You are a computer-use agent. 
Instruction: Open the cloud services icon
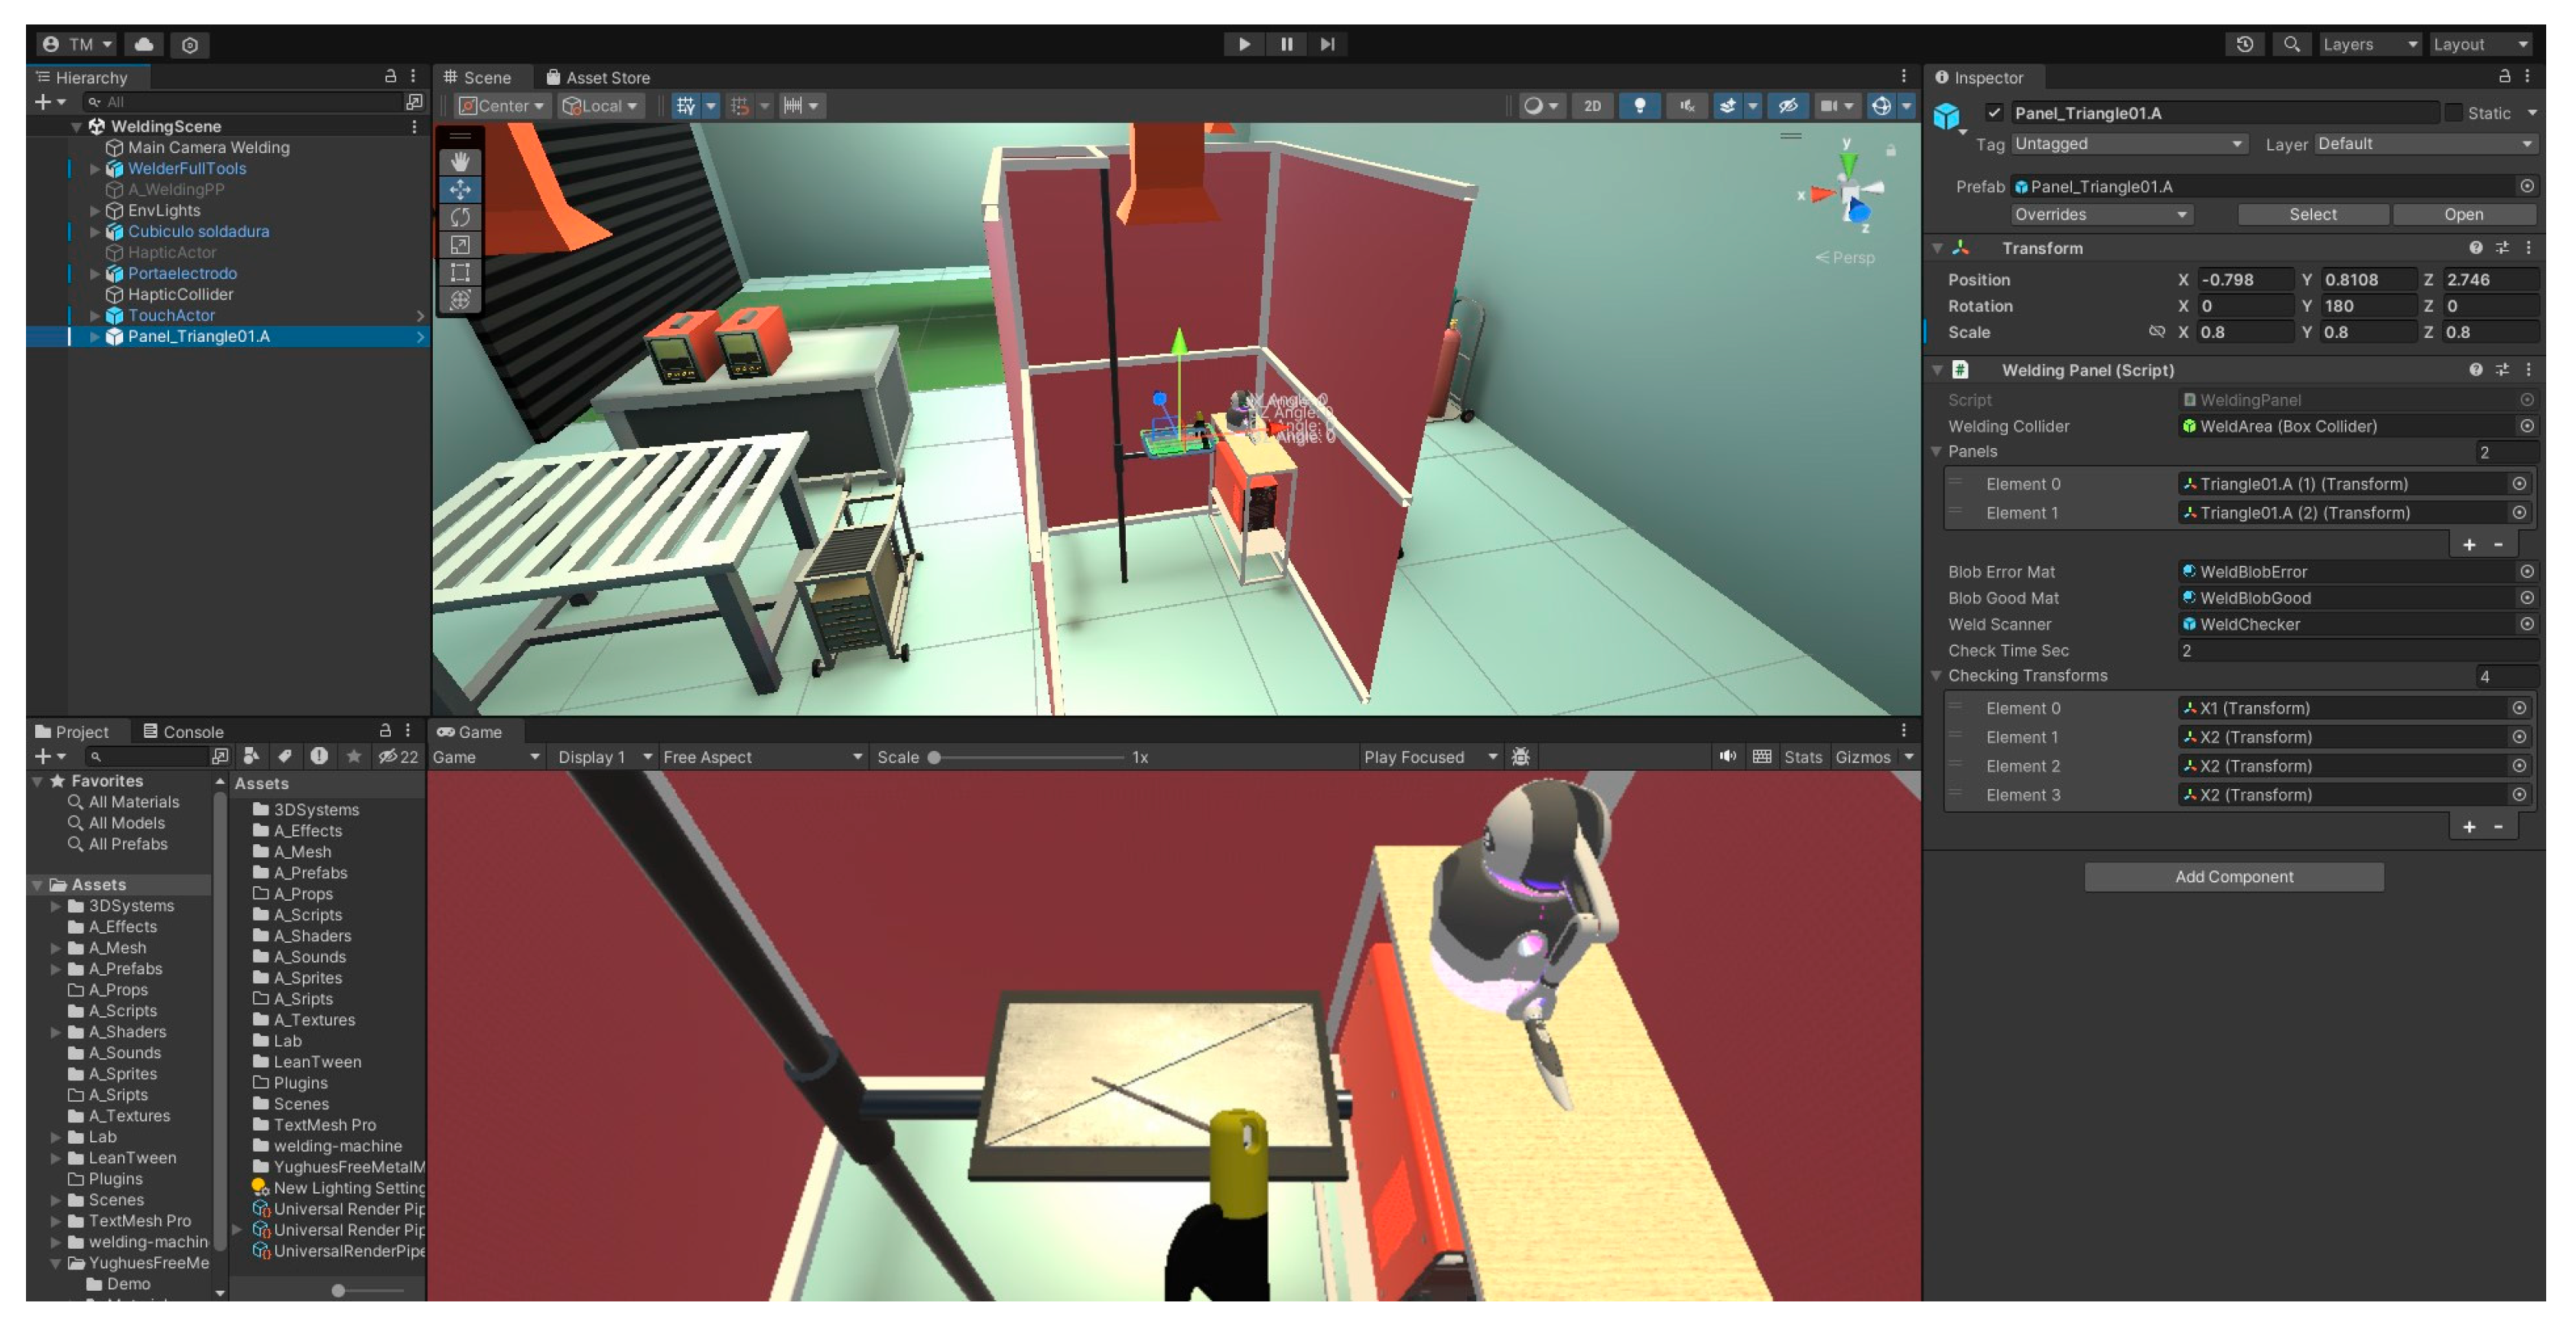145,44
